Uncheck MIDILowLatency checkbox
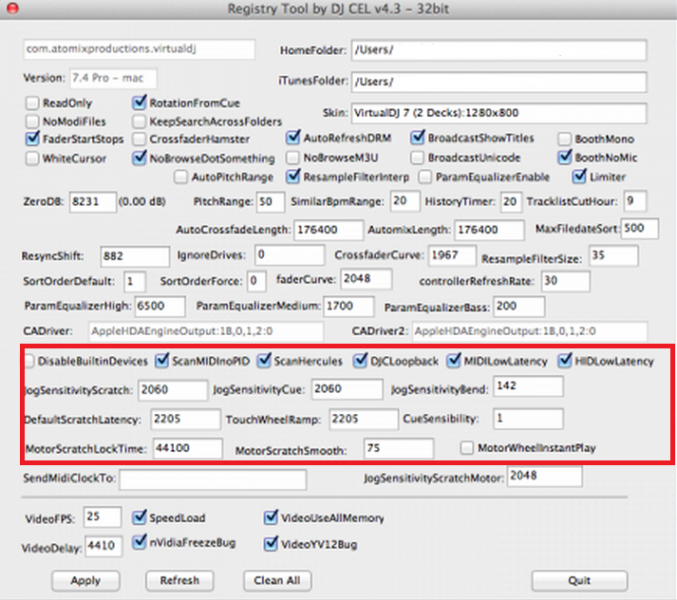 454,360
